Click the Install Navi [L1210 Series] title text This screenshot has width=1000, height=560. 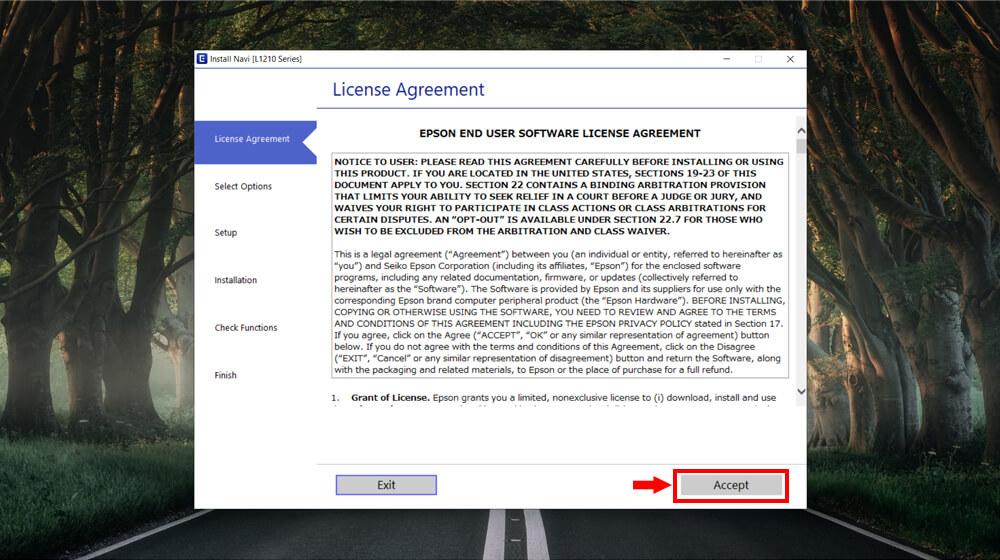coord(256,59)
